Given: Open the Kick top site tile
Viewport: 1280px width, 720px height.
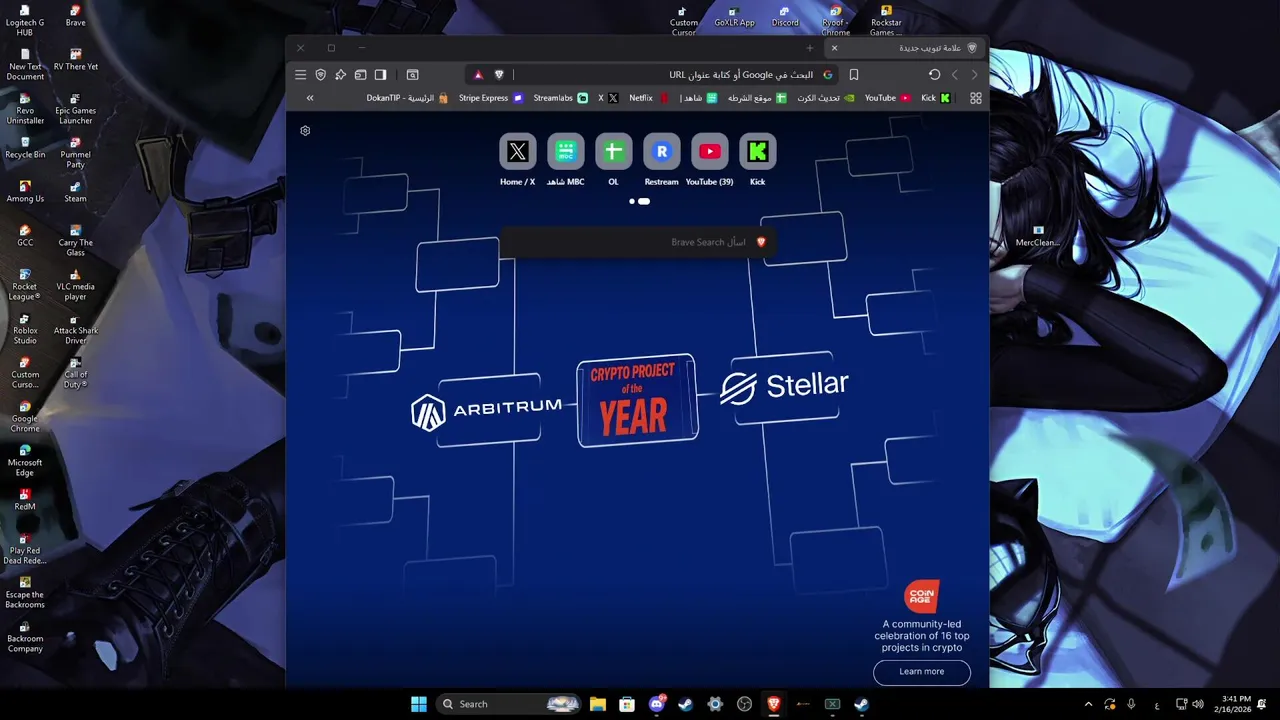Looking at the screenshot, I should (x=758, y=159).
